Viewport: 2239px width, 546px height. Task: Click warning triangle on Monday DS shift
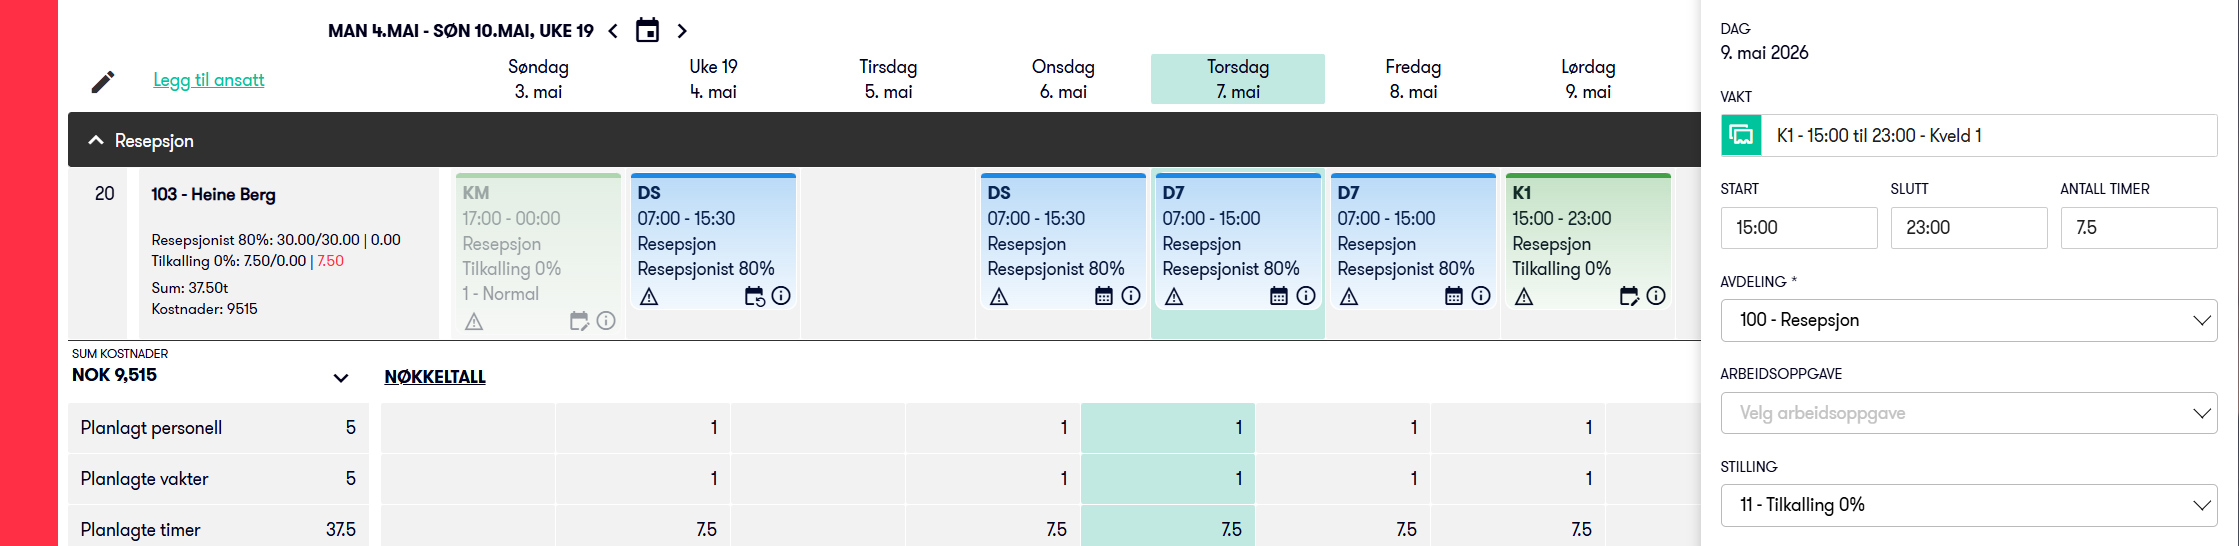coord(649,297)
